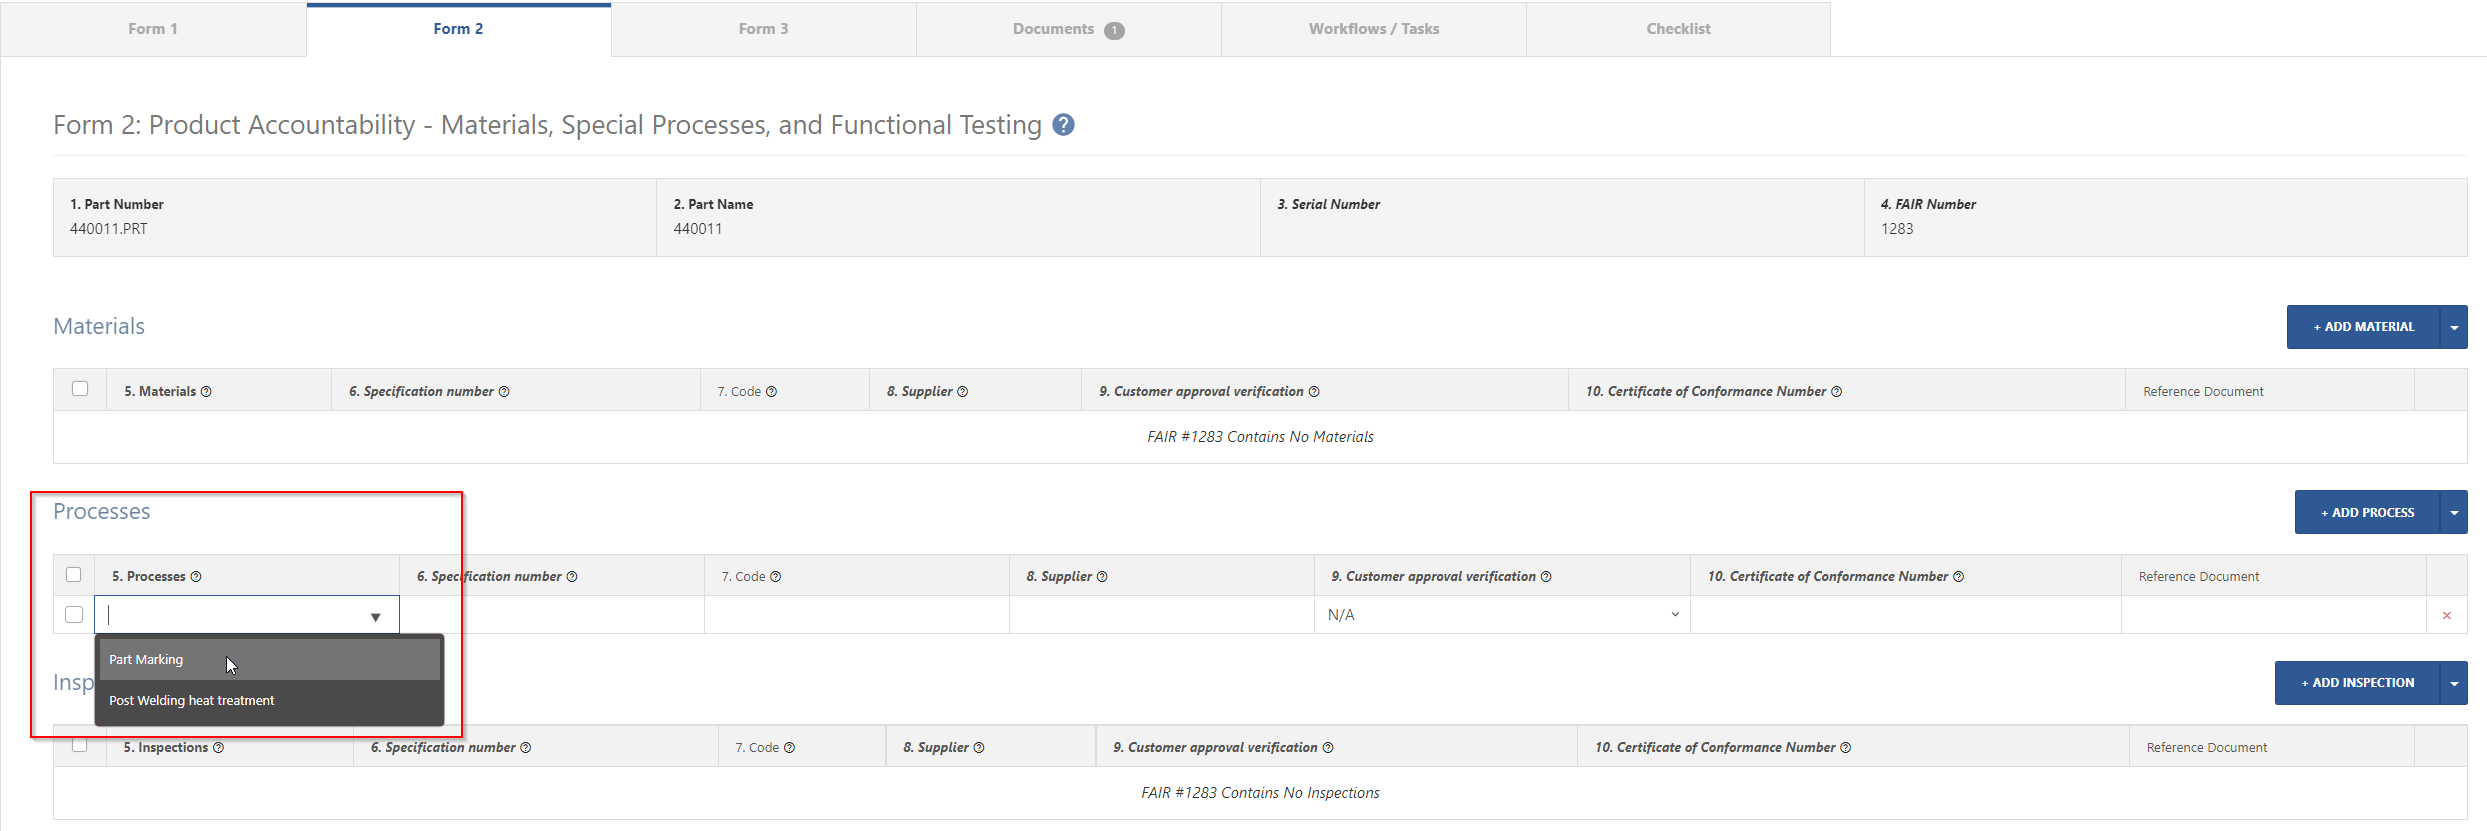
Task: Select the Form 2 tab
Action: (458, 29)
